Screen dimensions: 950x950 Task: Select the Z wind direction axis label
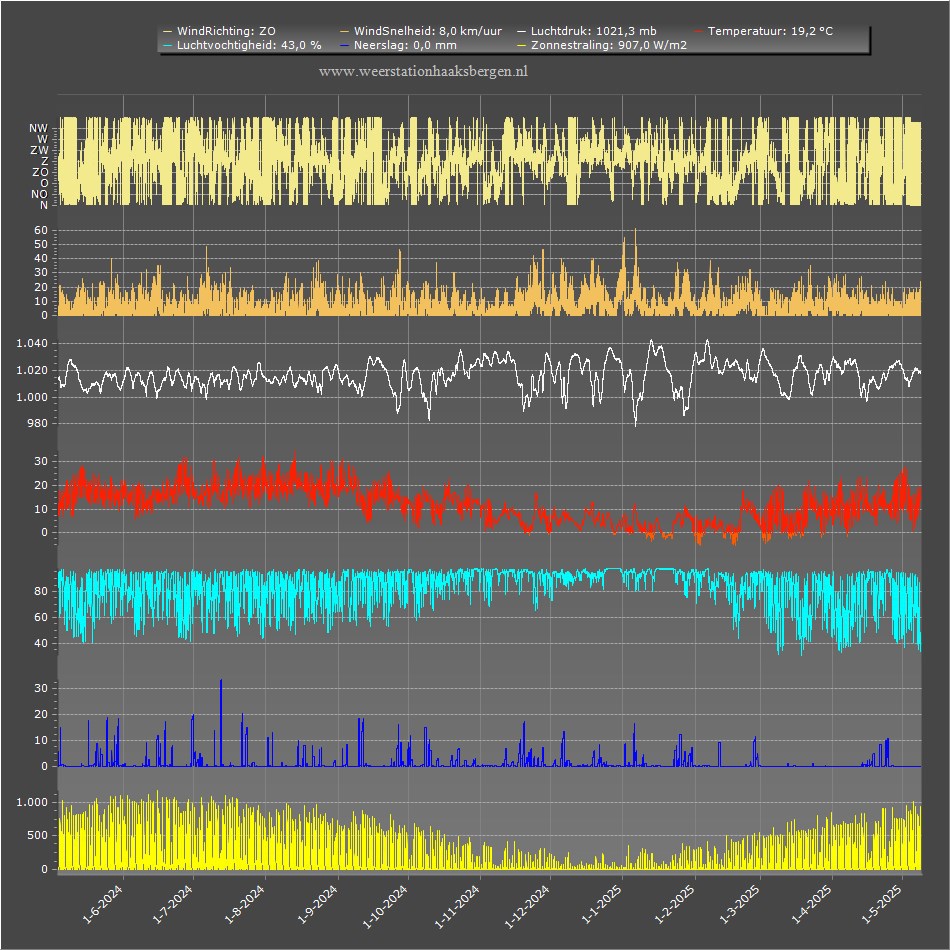pos(45,161)
